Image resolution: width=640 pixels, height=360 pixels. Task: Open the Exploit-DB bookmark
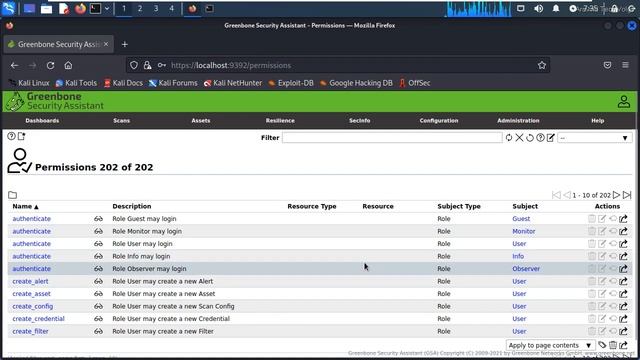291,83
